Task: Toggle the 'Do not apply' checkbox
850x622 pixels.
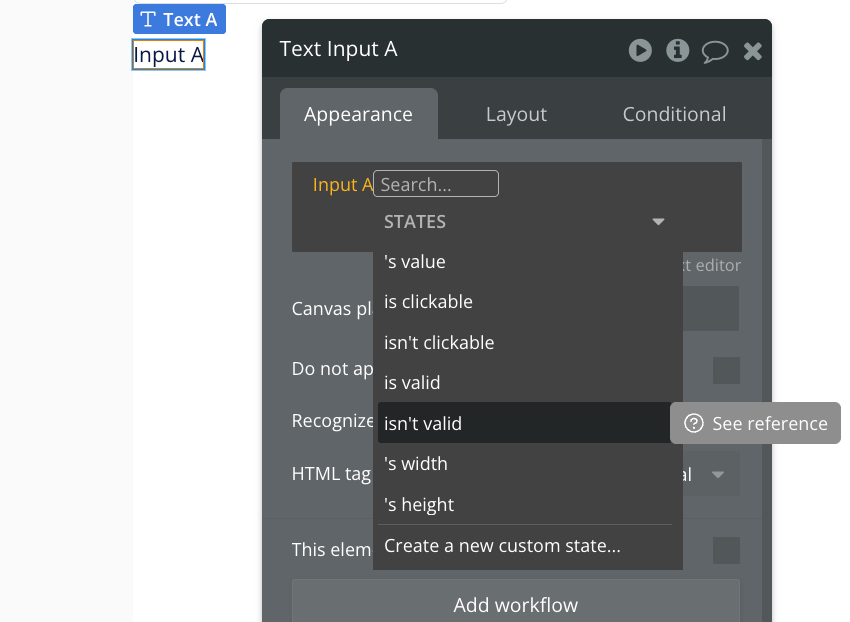Action: (726, 370)
